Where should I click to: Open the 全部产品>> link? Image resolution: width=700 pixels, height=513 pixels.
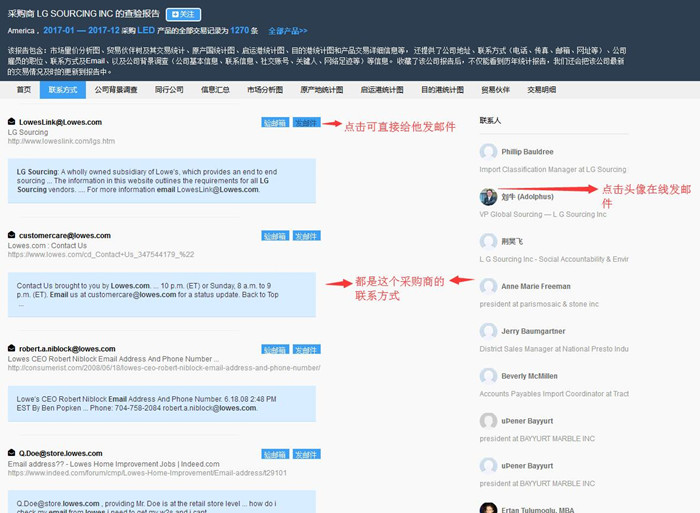[288, 31]
